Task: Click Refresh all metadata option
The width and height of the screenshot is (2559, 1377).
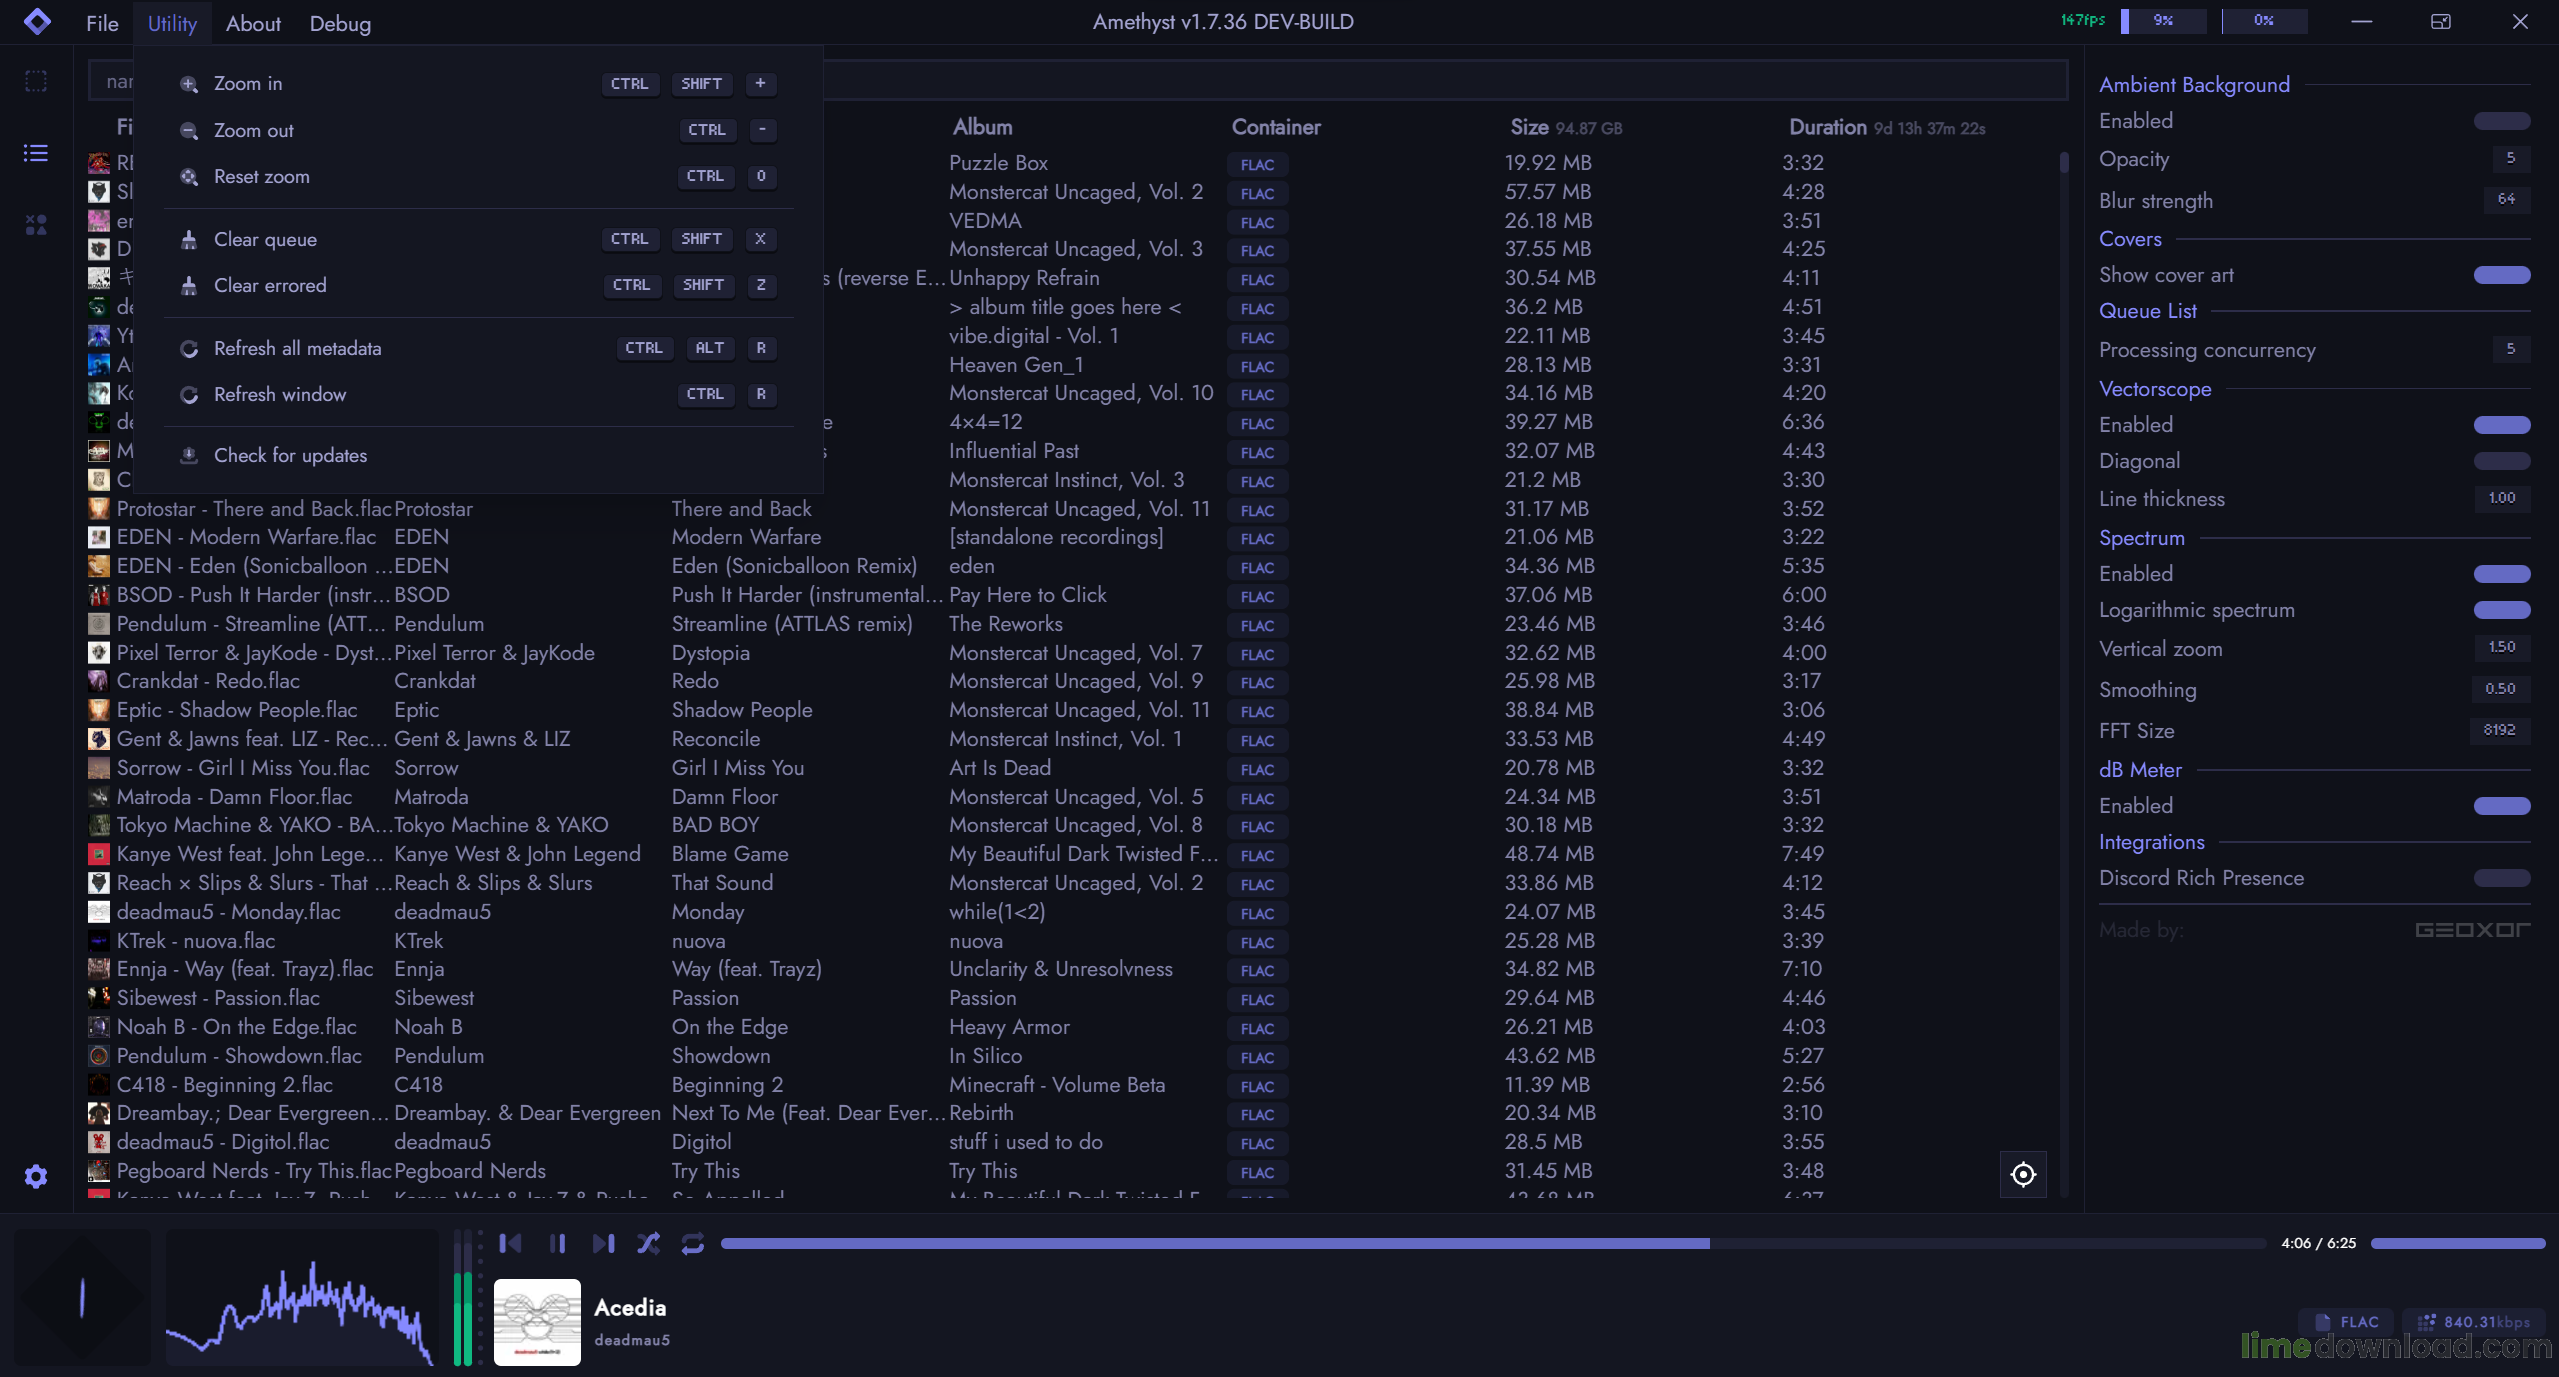Action: (x=297, y=348)
